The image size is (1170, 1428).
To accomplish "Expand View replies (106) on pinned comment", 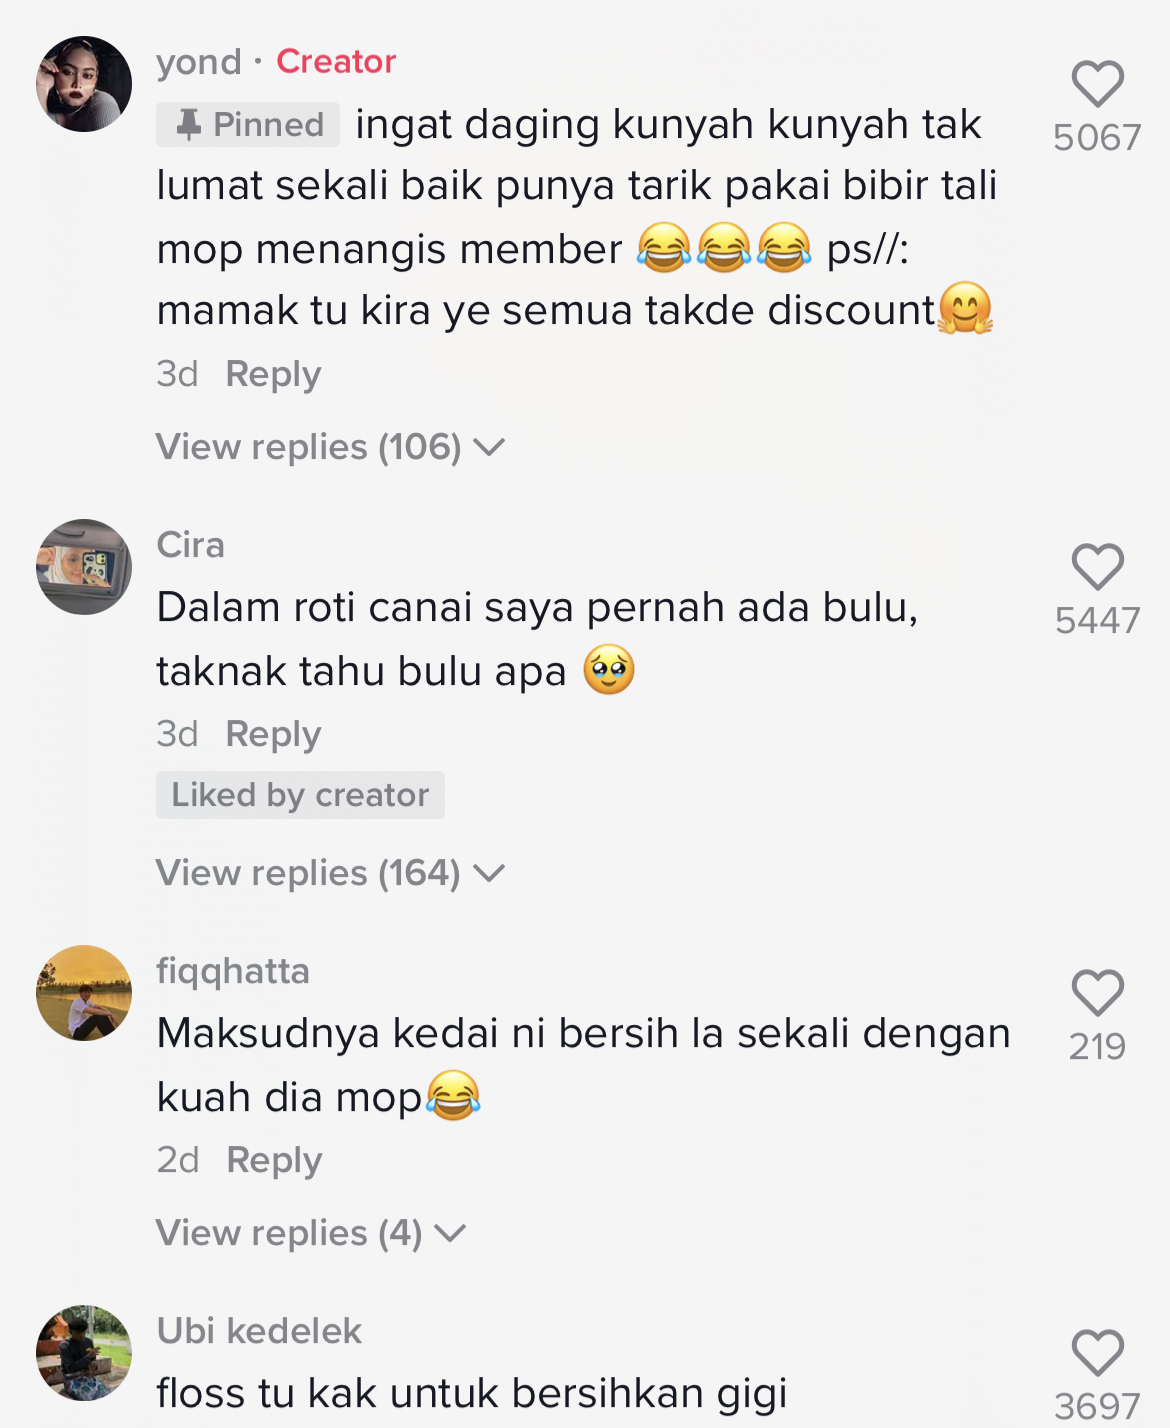I will [x=331, y=447].
